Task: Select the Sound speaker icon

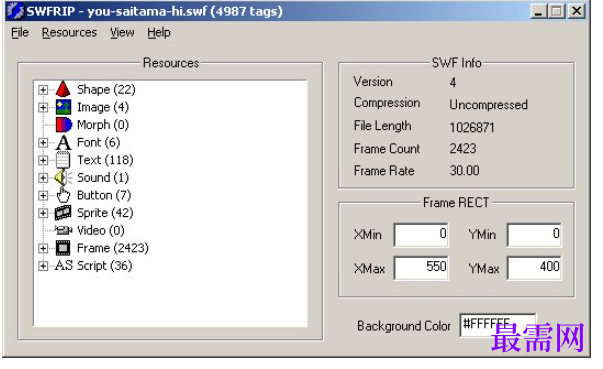Action: (63, 178)
